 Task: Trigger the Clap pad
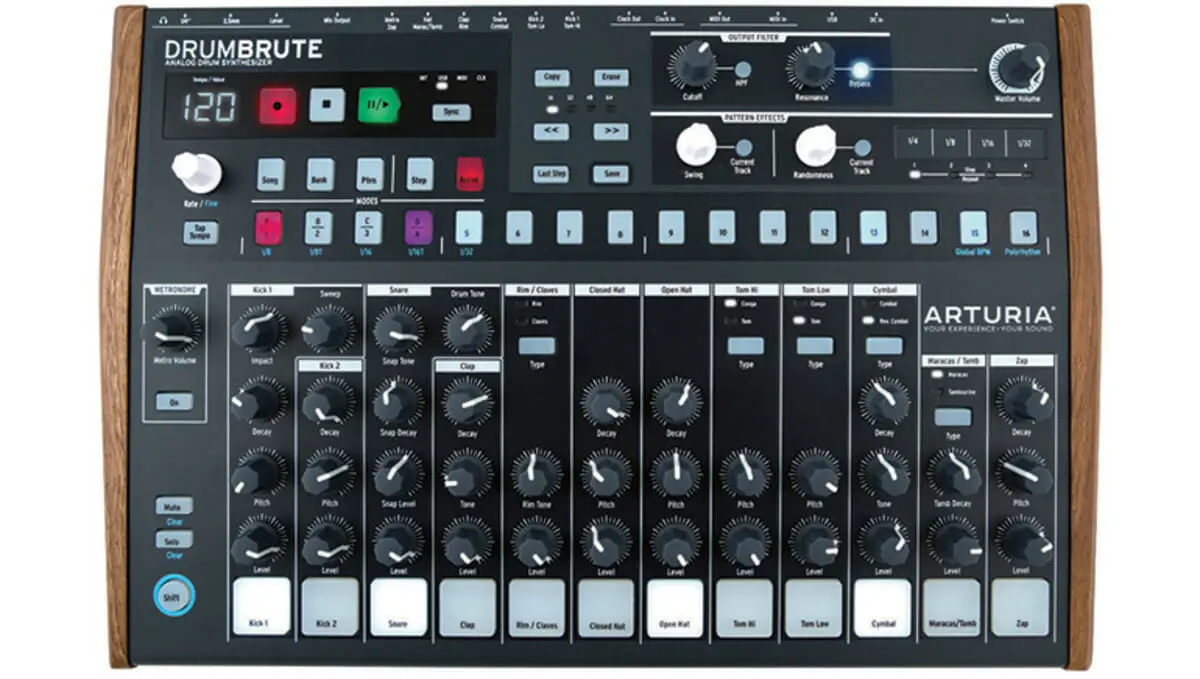pyautogui.click(x=467, y=607)
